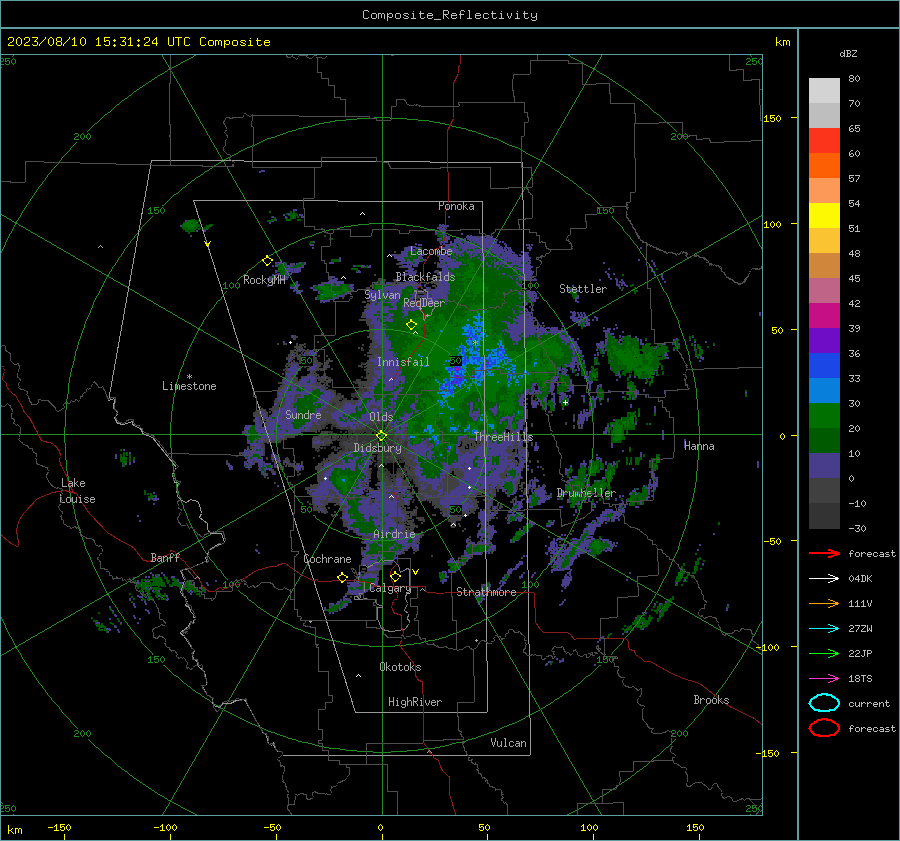
Task: Click the yellow diamond marker below Cochrane
Action: pos(342,577)
